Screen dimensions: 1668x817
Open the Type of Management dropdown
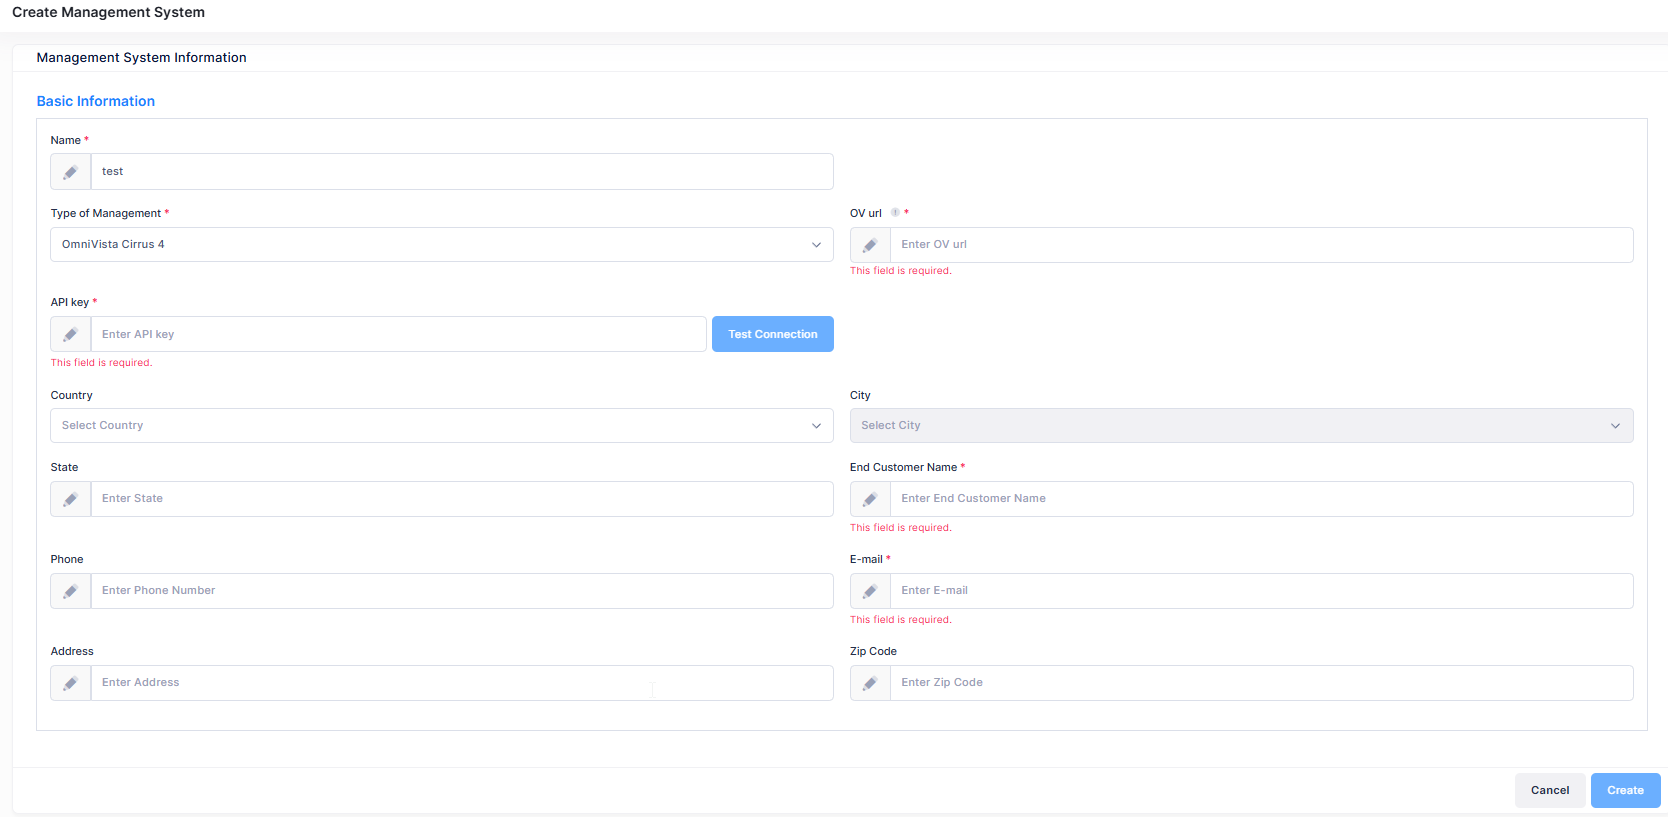click(441, 245)
